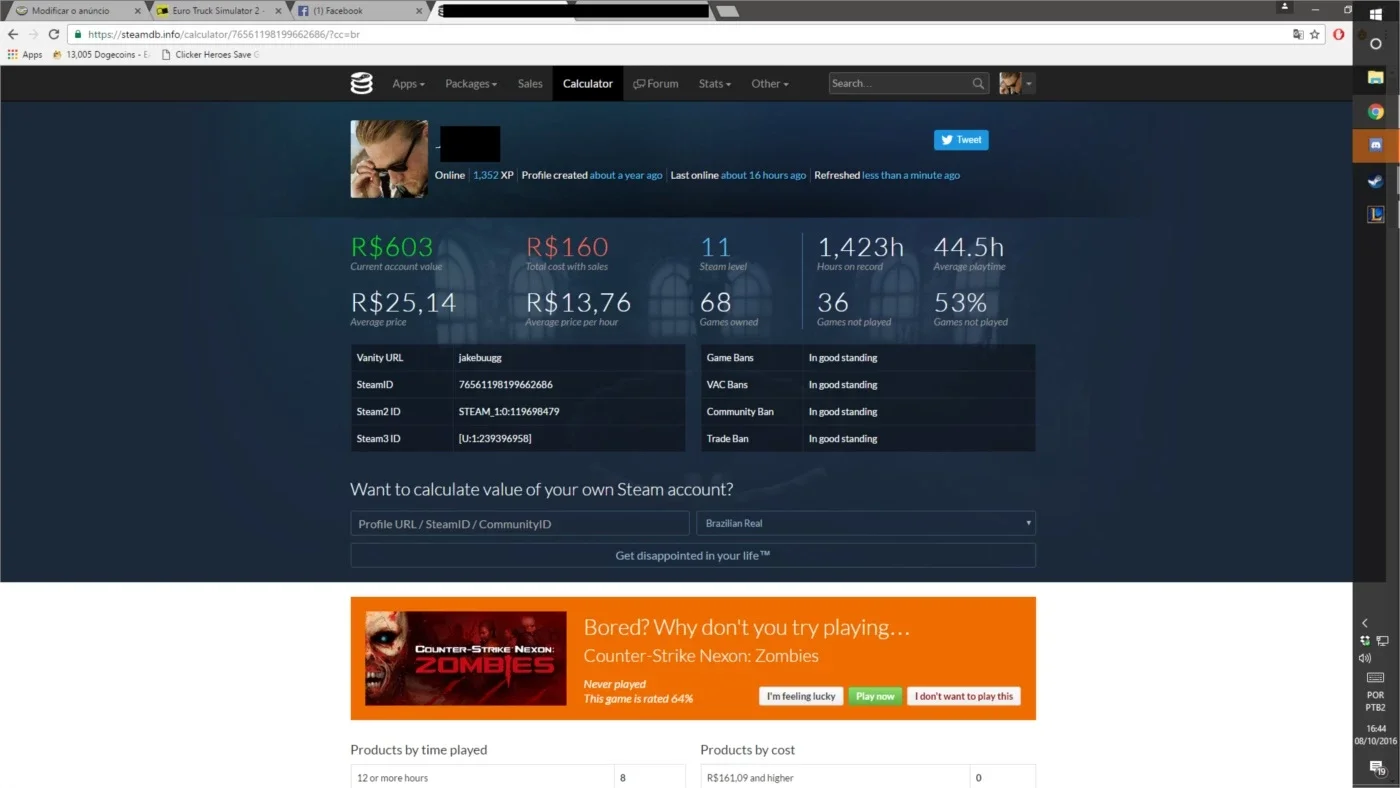The width and height of the screenshot is (1400, 788).
Task: Click the jakebuugg Vanity URL value
Action: (482, 358)
